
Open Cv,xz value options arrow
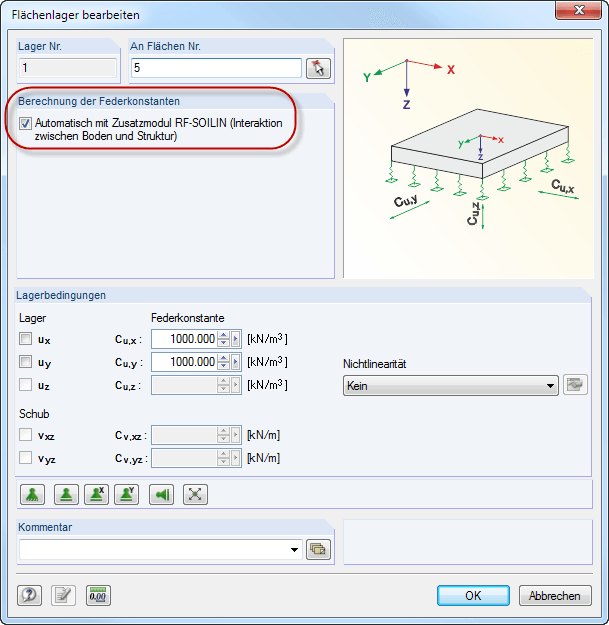point(236,435)
